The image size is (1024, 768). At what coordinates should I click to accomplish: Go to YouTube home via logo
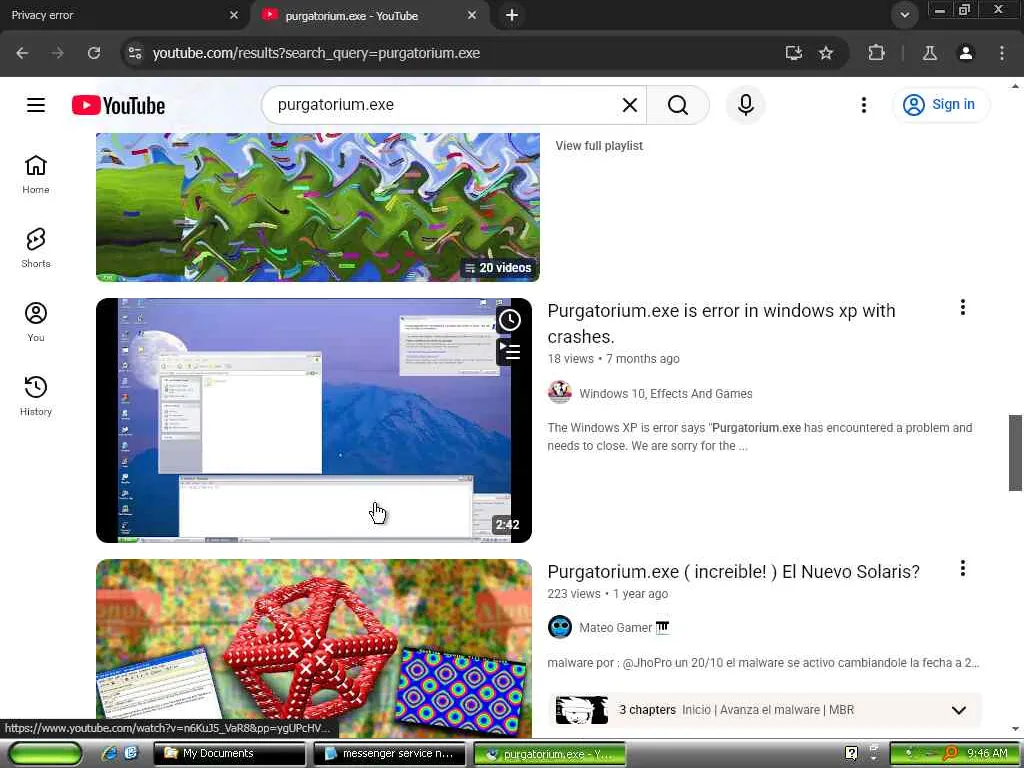coord(118,105)
